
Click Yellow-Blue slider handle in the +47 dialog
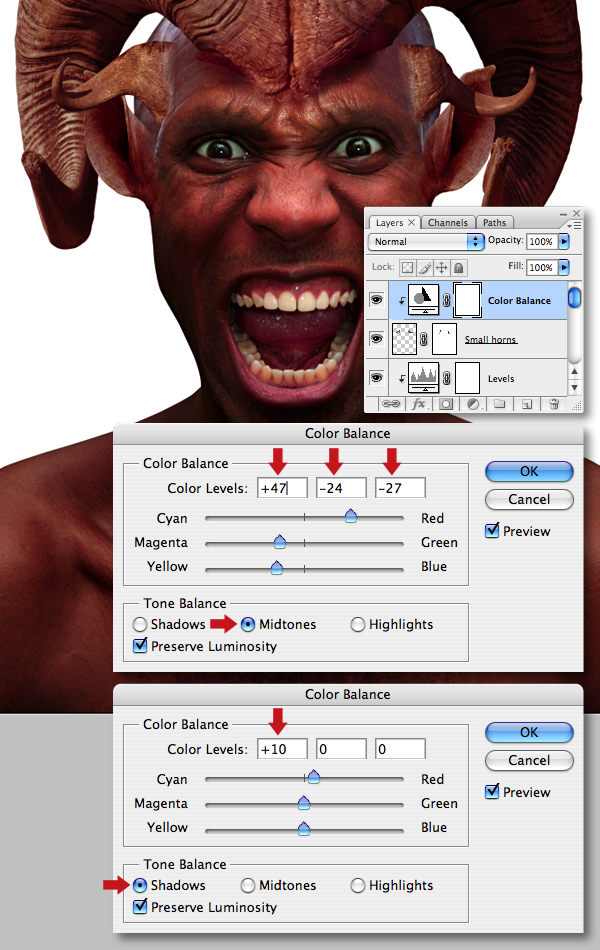(276, 568)
